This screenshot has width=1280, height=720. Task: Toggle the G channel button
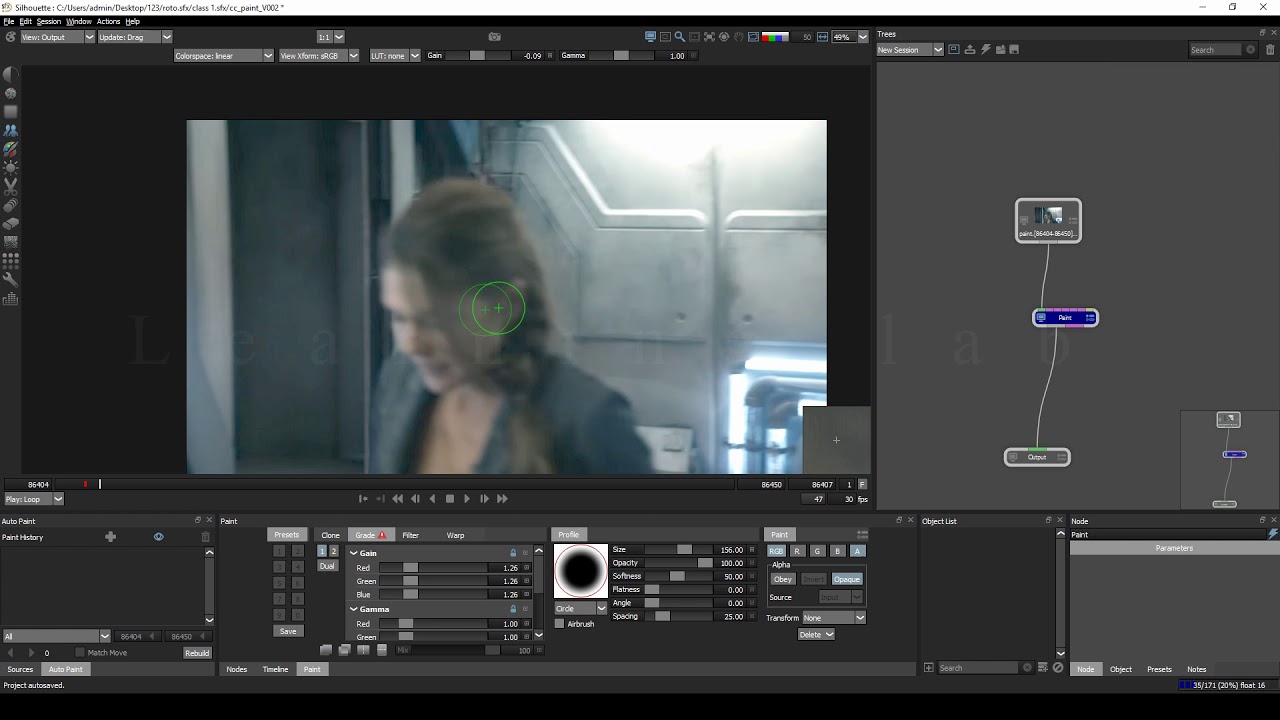817,551
